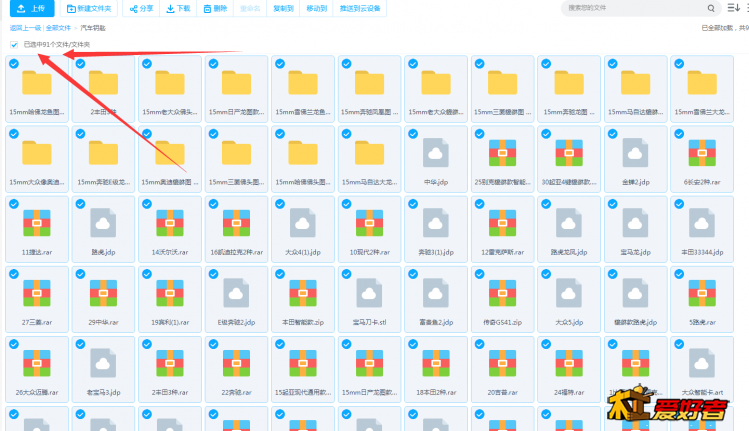Click the 推送到云设备 push-to-cloud-device button
Screen dimensions: 749x431
[360, 8]
